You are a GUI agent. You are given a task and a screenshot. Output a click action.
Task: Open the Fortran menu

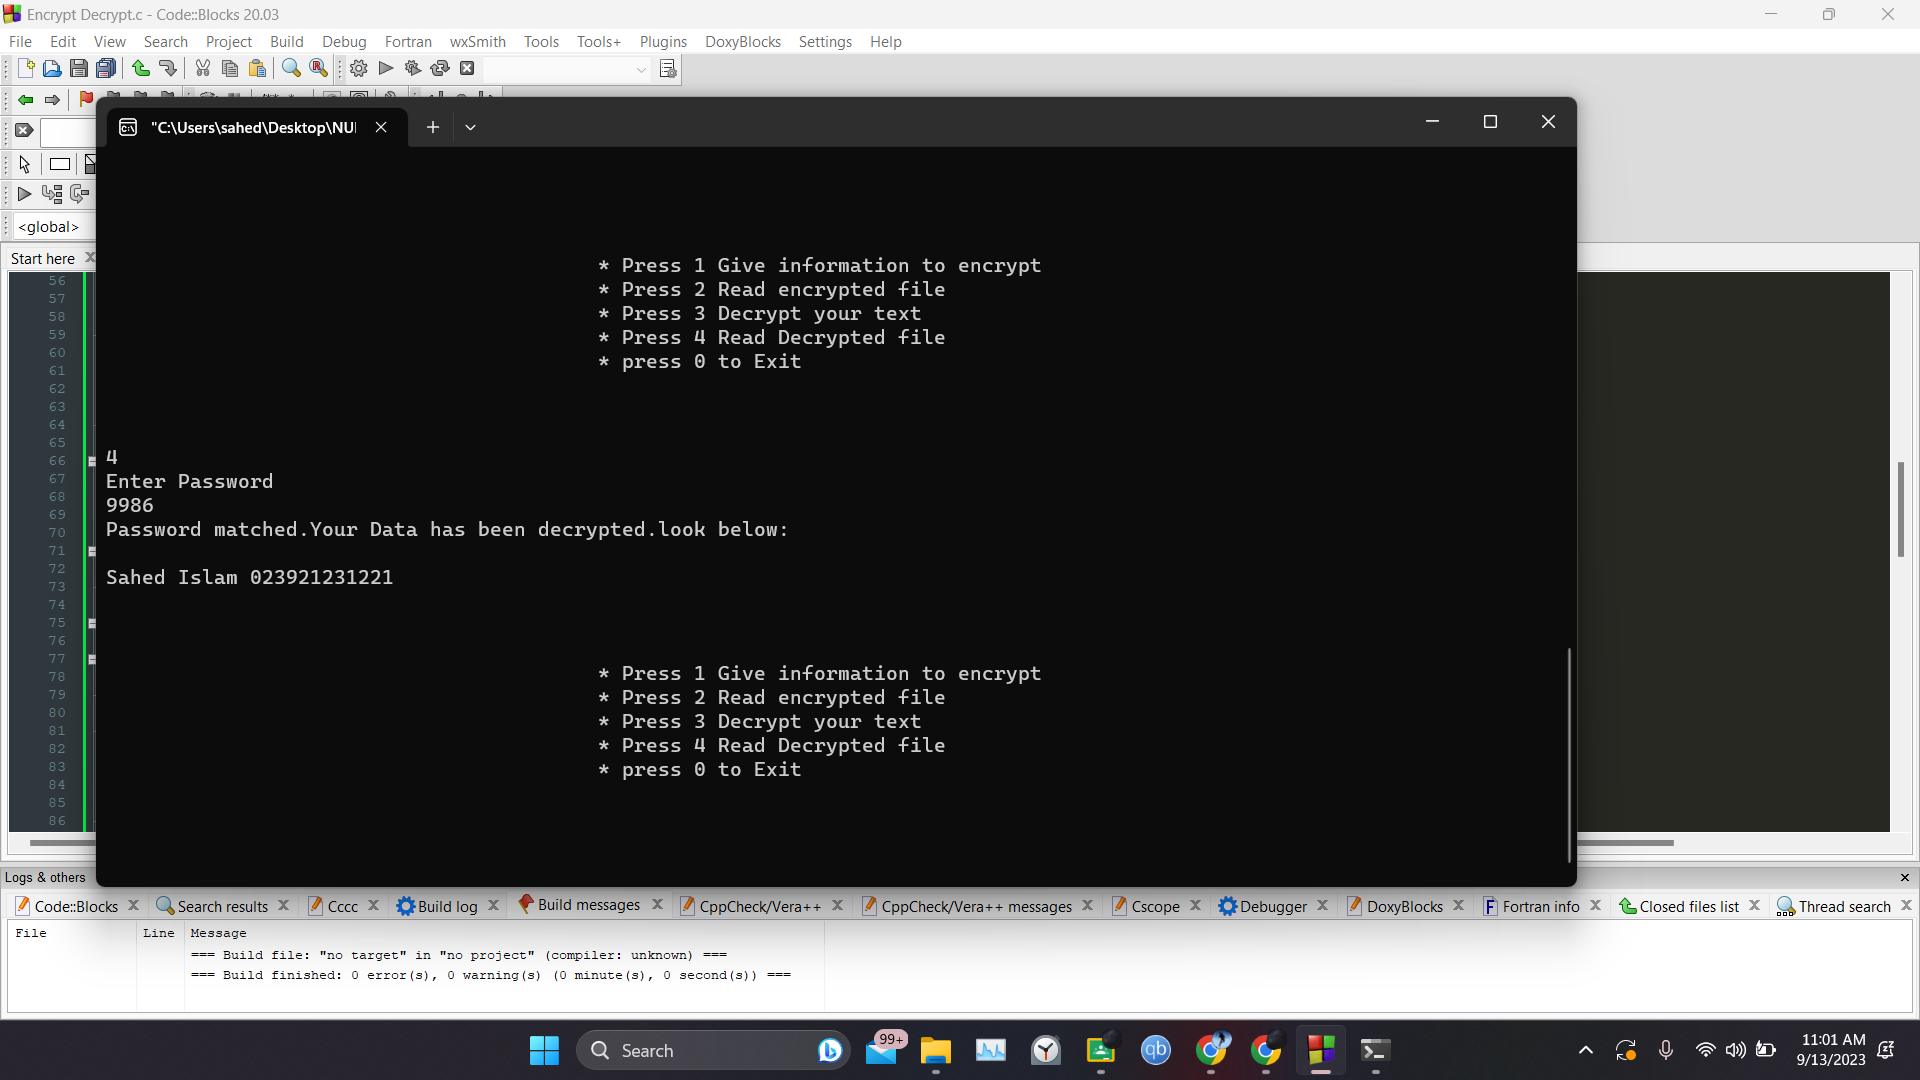pos(407,41)
